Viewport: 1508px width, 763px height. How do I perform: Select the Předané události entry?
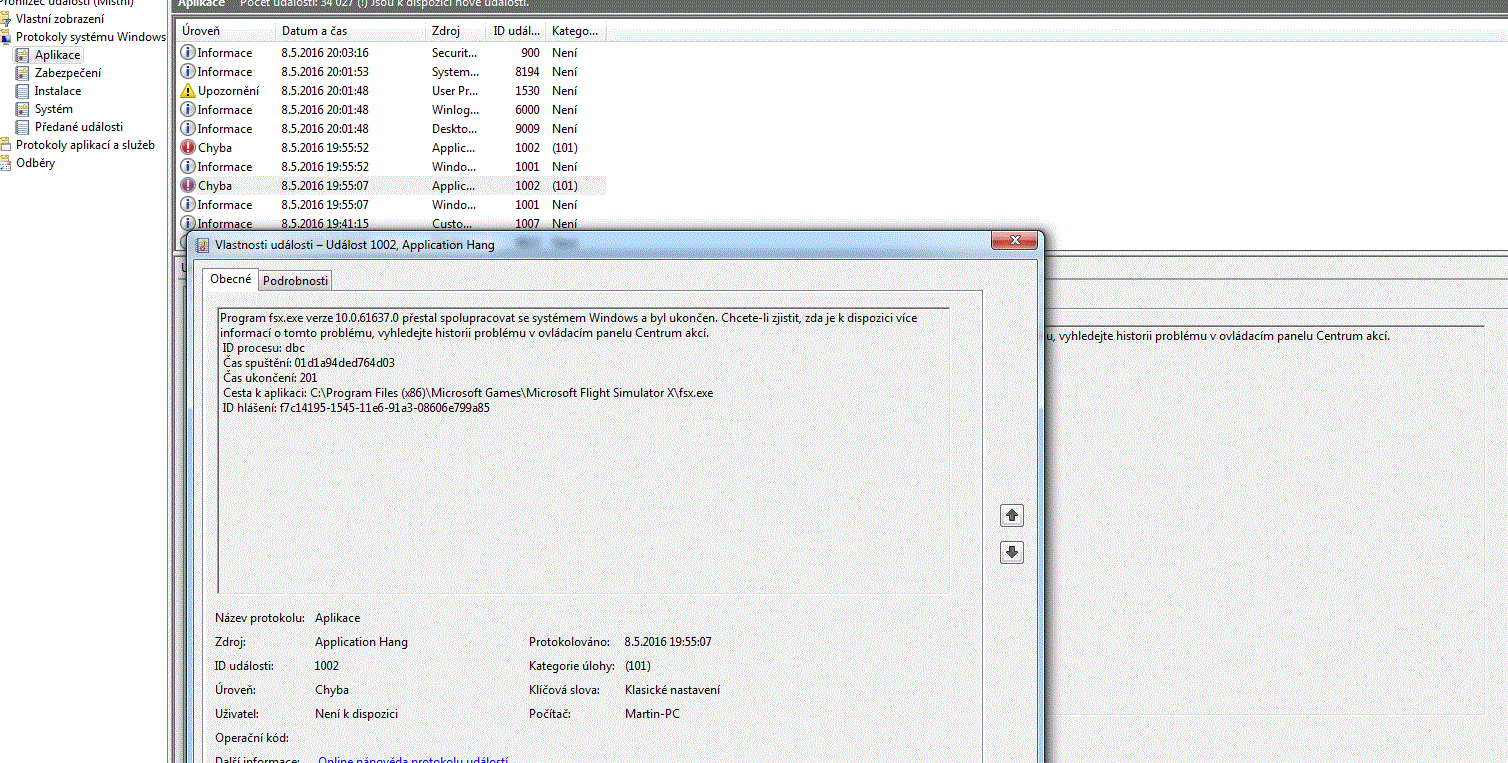pos(79,127)
